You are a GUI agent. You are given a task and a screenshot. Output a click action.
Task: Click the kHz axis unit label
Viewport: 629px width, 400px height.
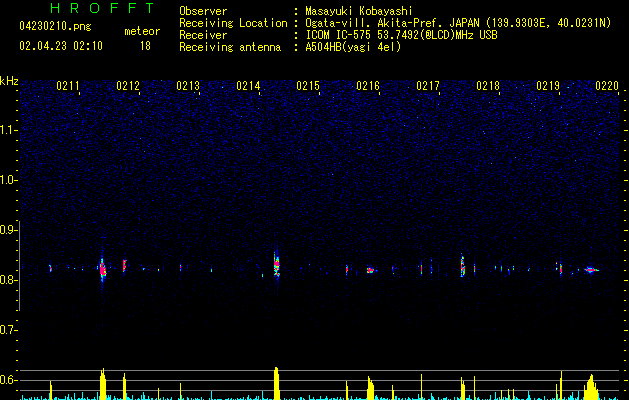click(x=9, y=81)
